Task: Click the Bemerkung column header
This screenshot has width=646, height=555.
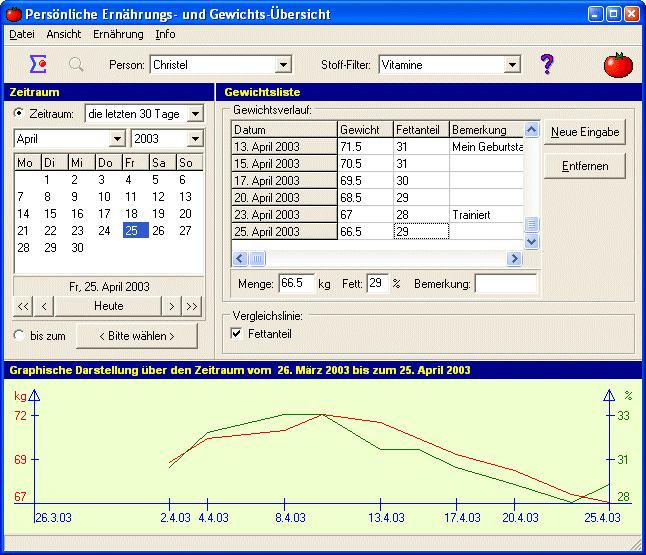Action: [486, 130]
